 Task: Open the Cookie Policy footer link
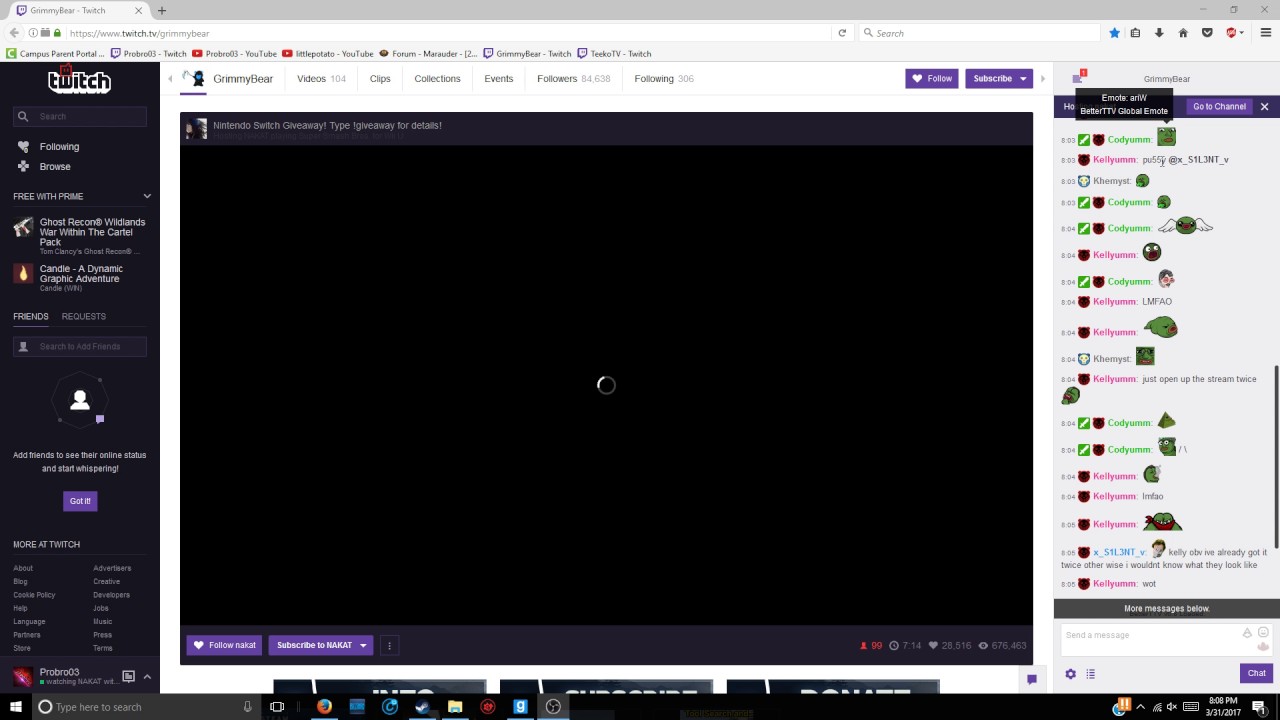(34, 595)
